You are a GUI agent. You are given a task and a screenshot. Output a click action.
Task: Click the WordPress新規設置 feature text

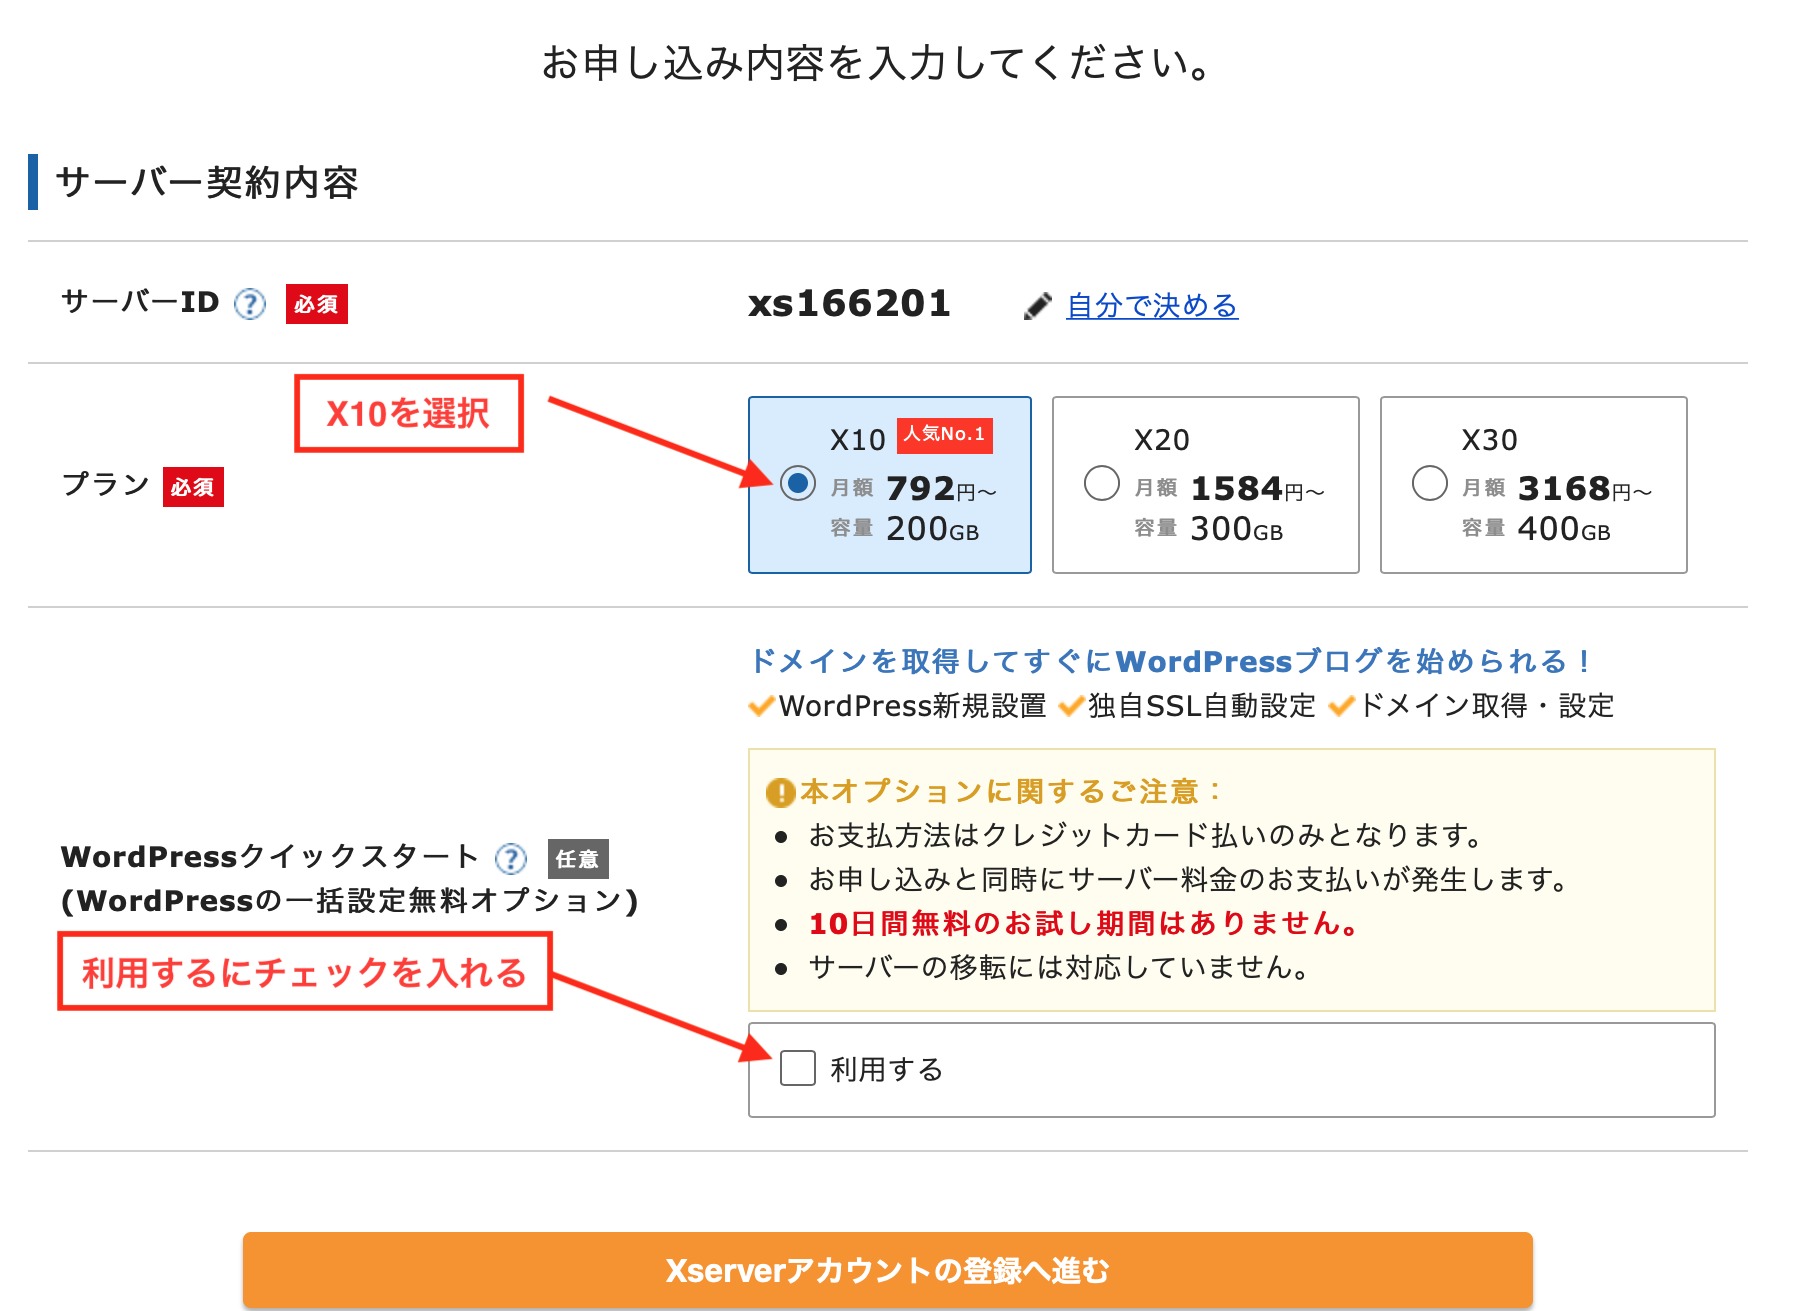click(x=912, y=706)
